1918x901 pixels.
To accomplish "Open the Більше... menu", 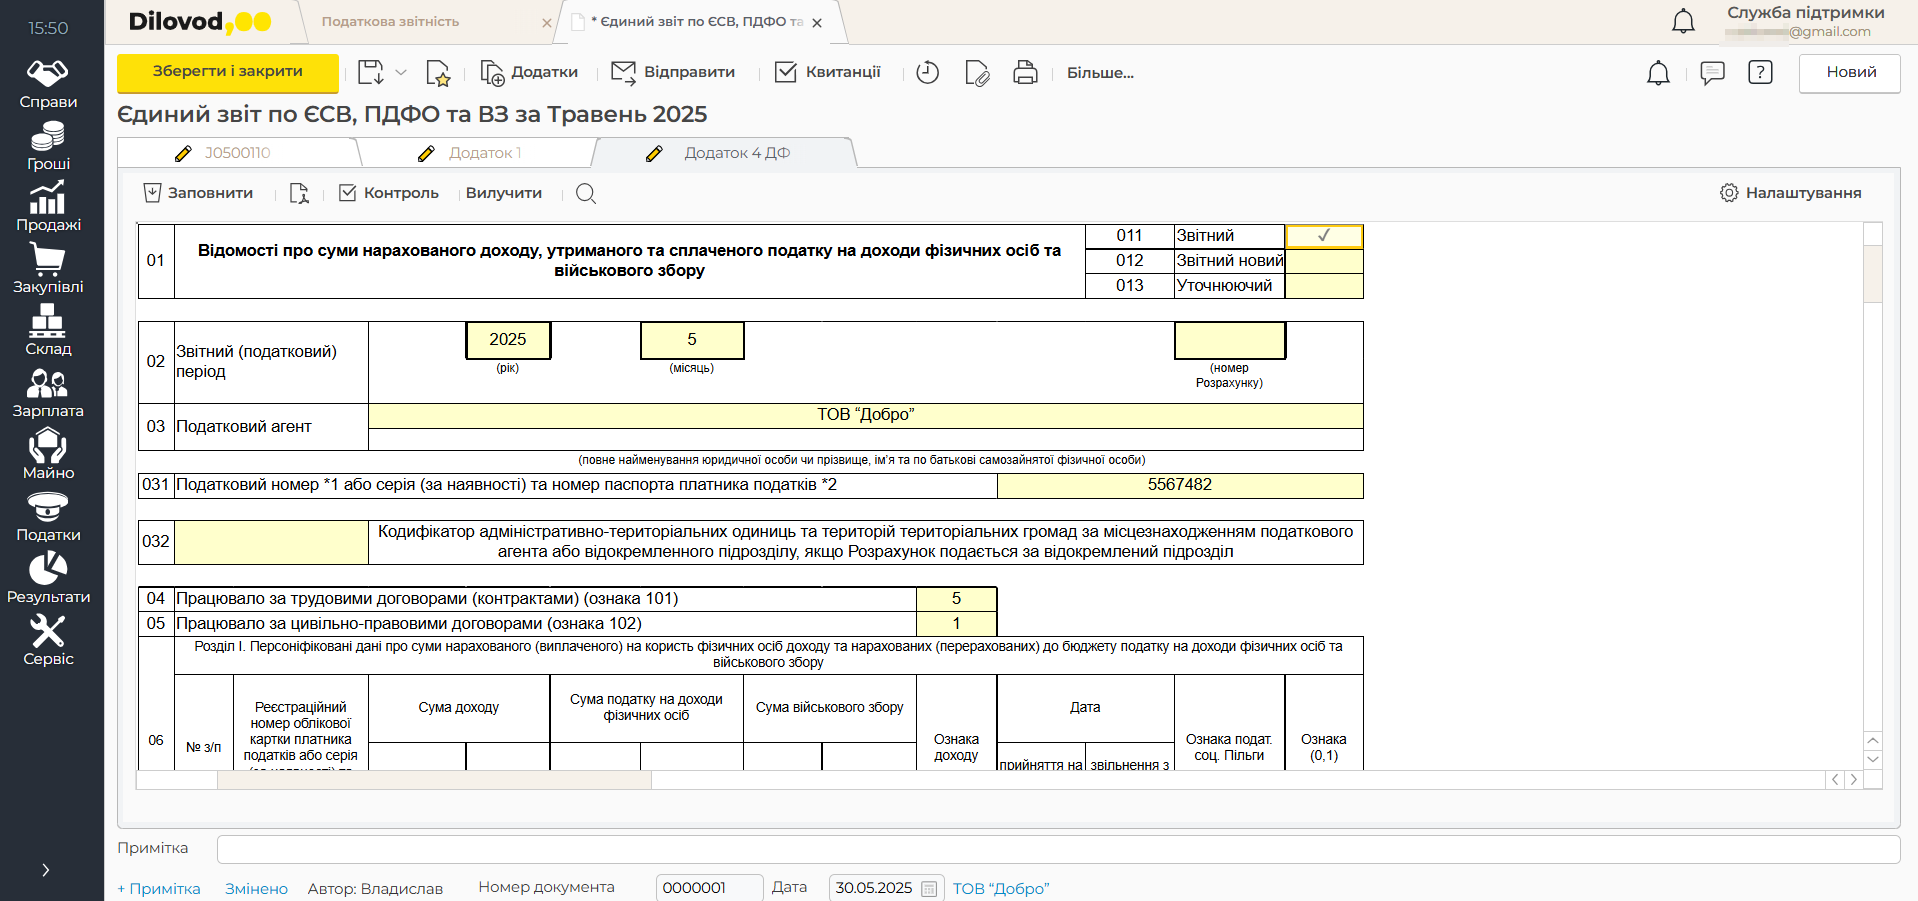I will [1100, 73].
